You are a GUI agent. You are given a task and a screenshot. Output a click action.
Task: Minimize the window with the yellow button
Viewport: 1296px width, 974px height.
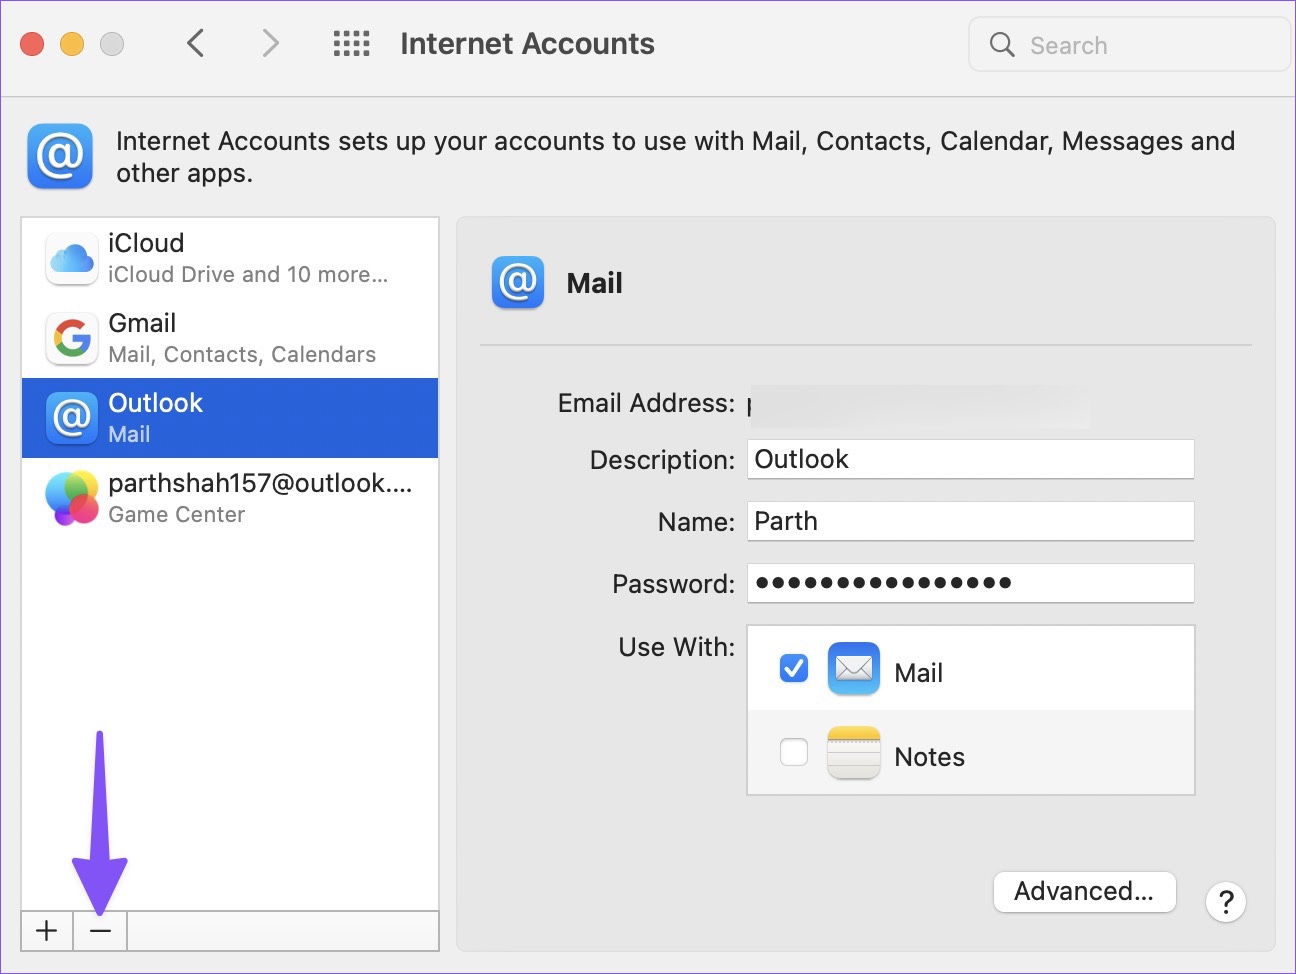coord(72,44)
